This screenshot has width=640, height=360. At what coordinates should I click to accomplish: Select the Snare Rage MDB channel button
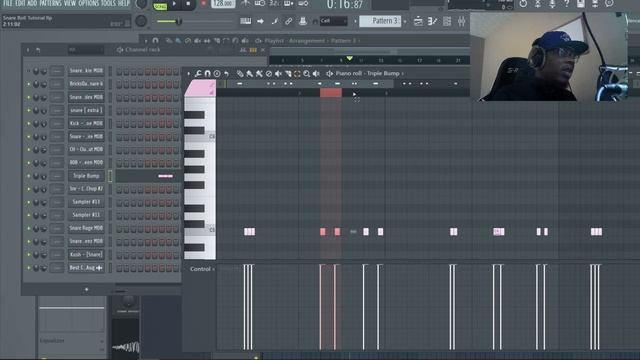click(x=86, y=228)
